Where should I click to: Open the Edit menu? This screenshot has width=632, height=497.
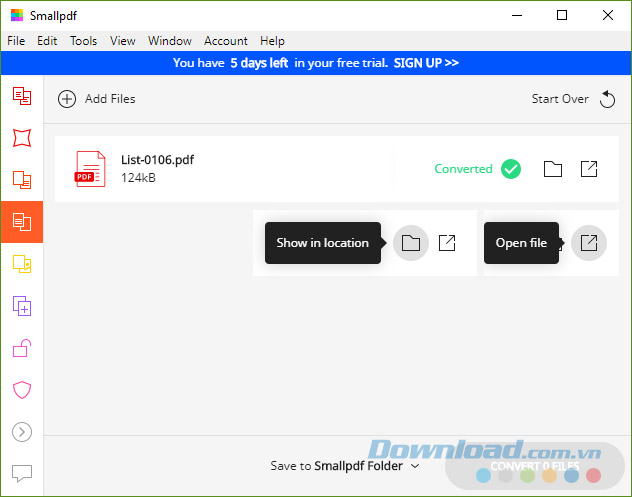(47, 41)
